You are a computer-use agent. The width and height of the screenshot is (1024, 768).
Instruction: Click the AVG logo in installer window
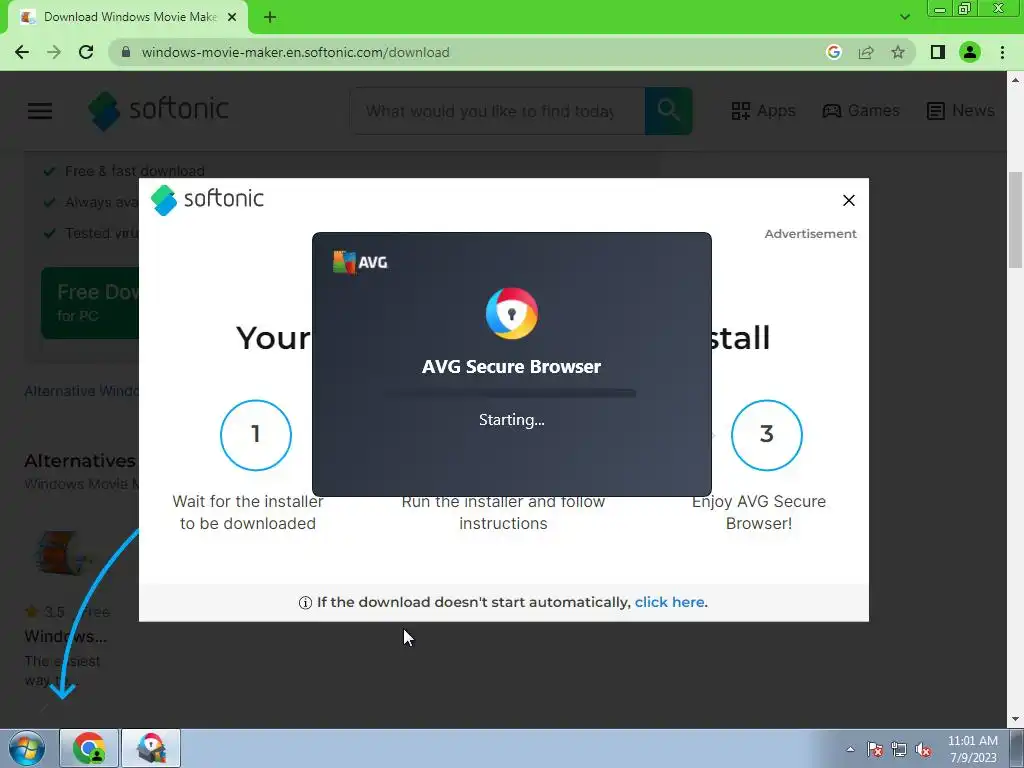(x=360, y=262)
